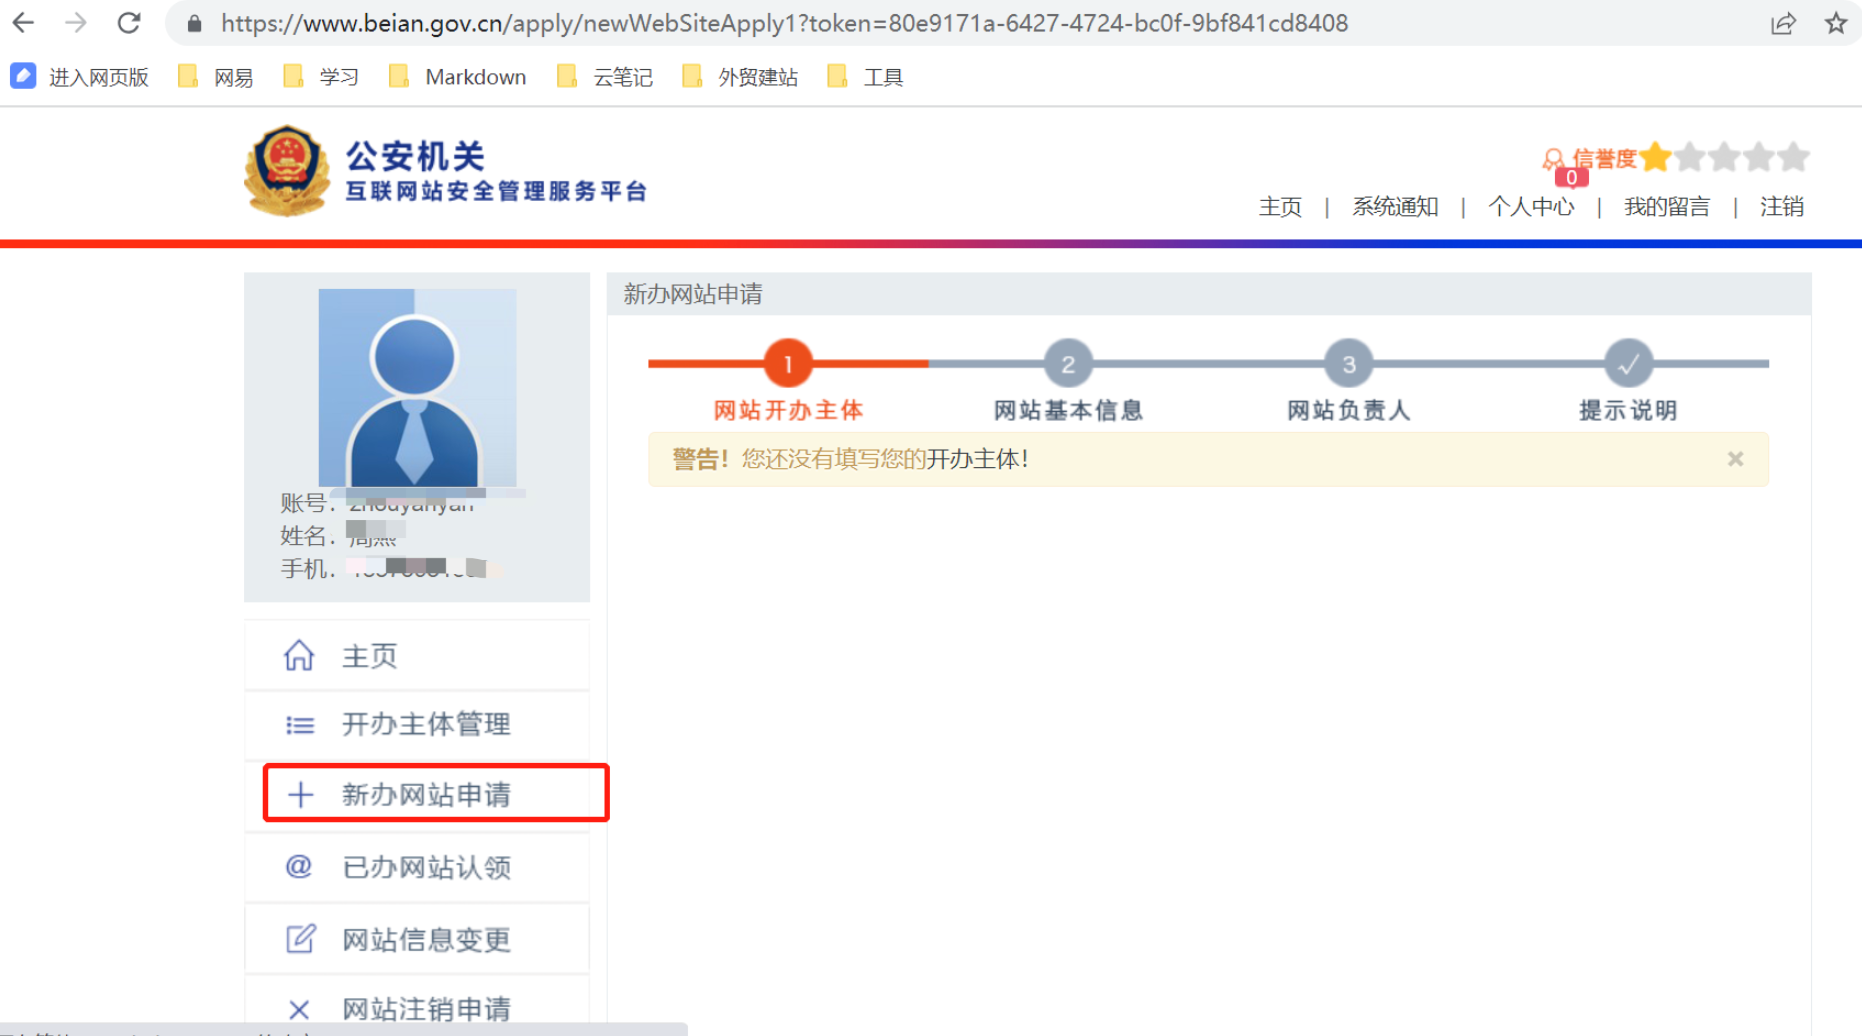The width and height of the screenshot is (1862, 1036).
Task: Click the home icon beside 主页 in sidebar
Action: click(x=299, y=656)
